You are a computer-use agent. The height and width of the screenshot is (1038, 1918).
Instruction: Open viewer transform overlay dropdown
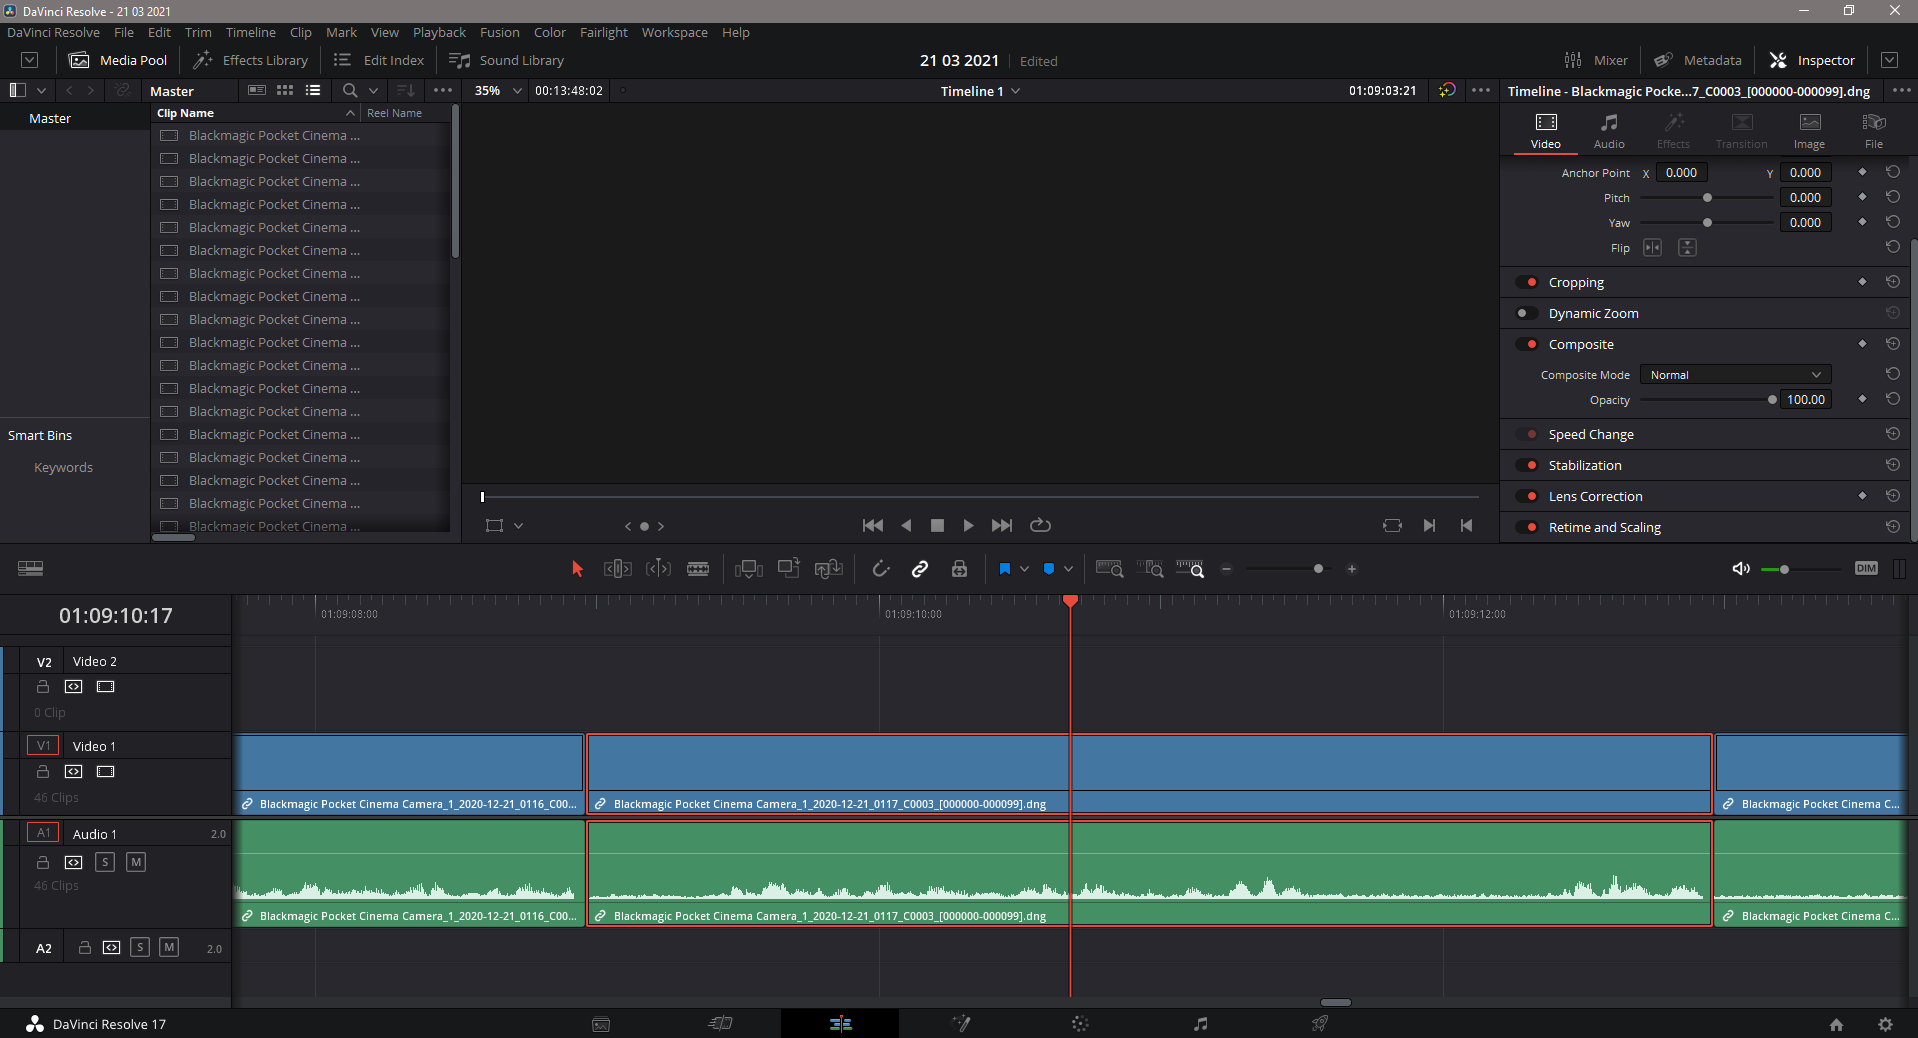518,526
